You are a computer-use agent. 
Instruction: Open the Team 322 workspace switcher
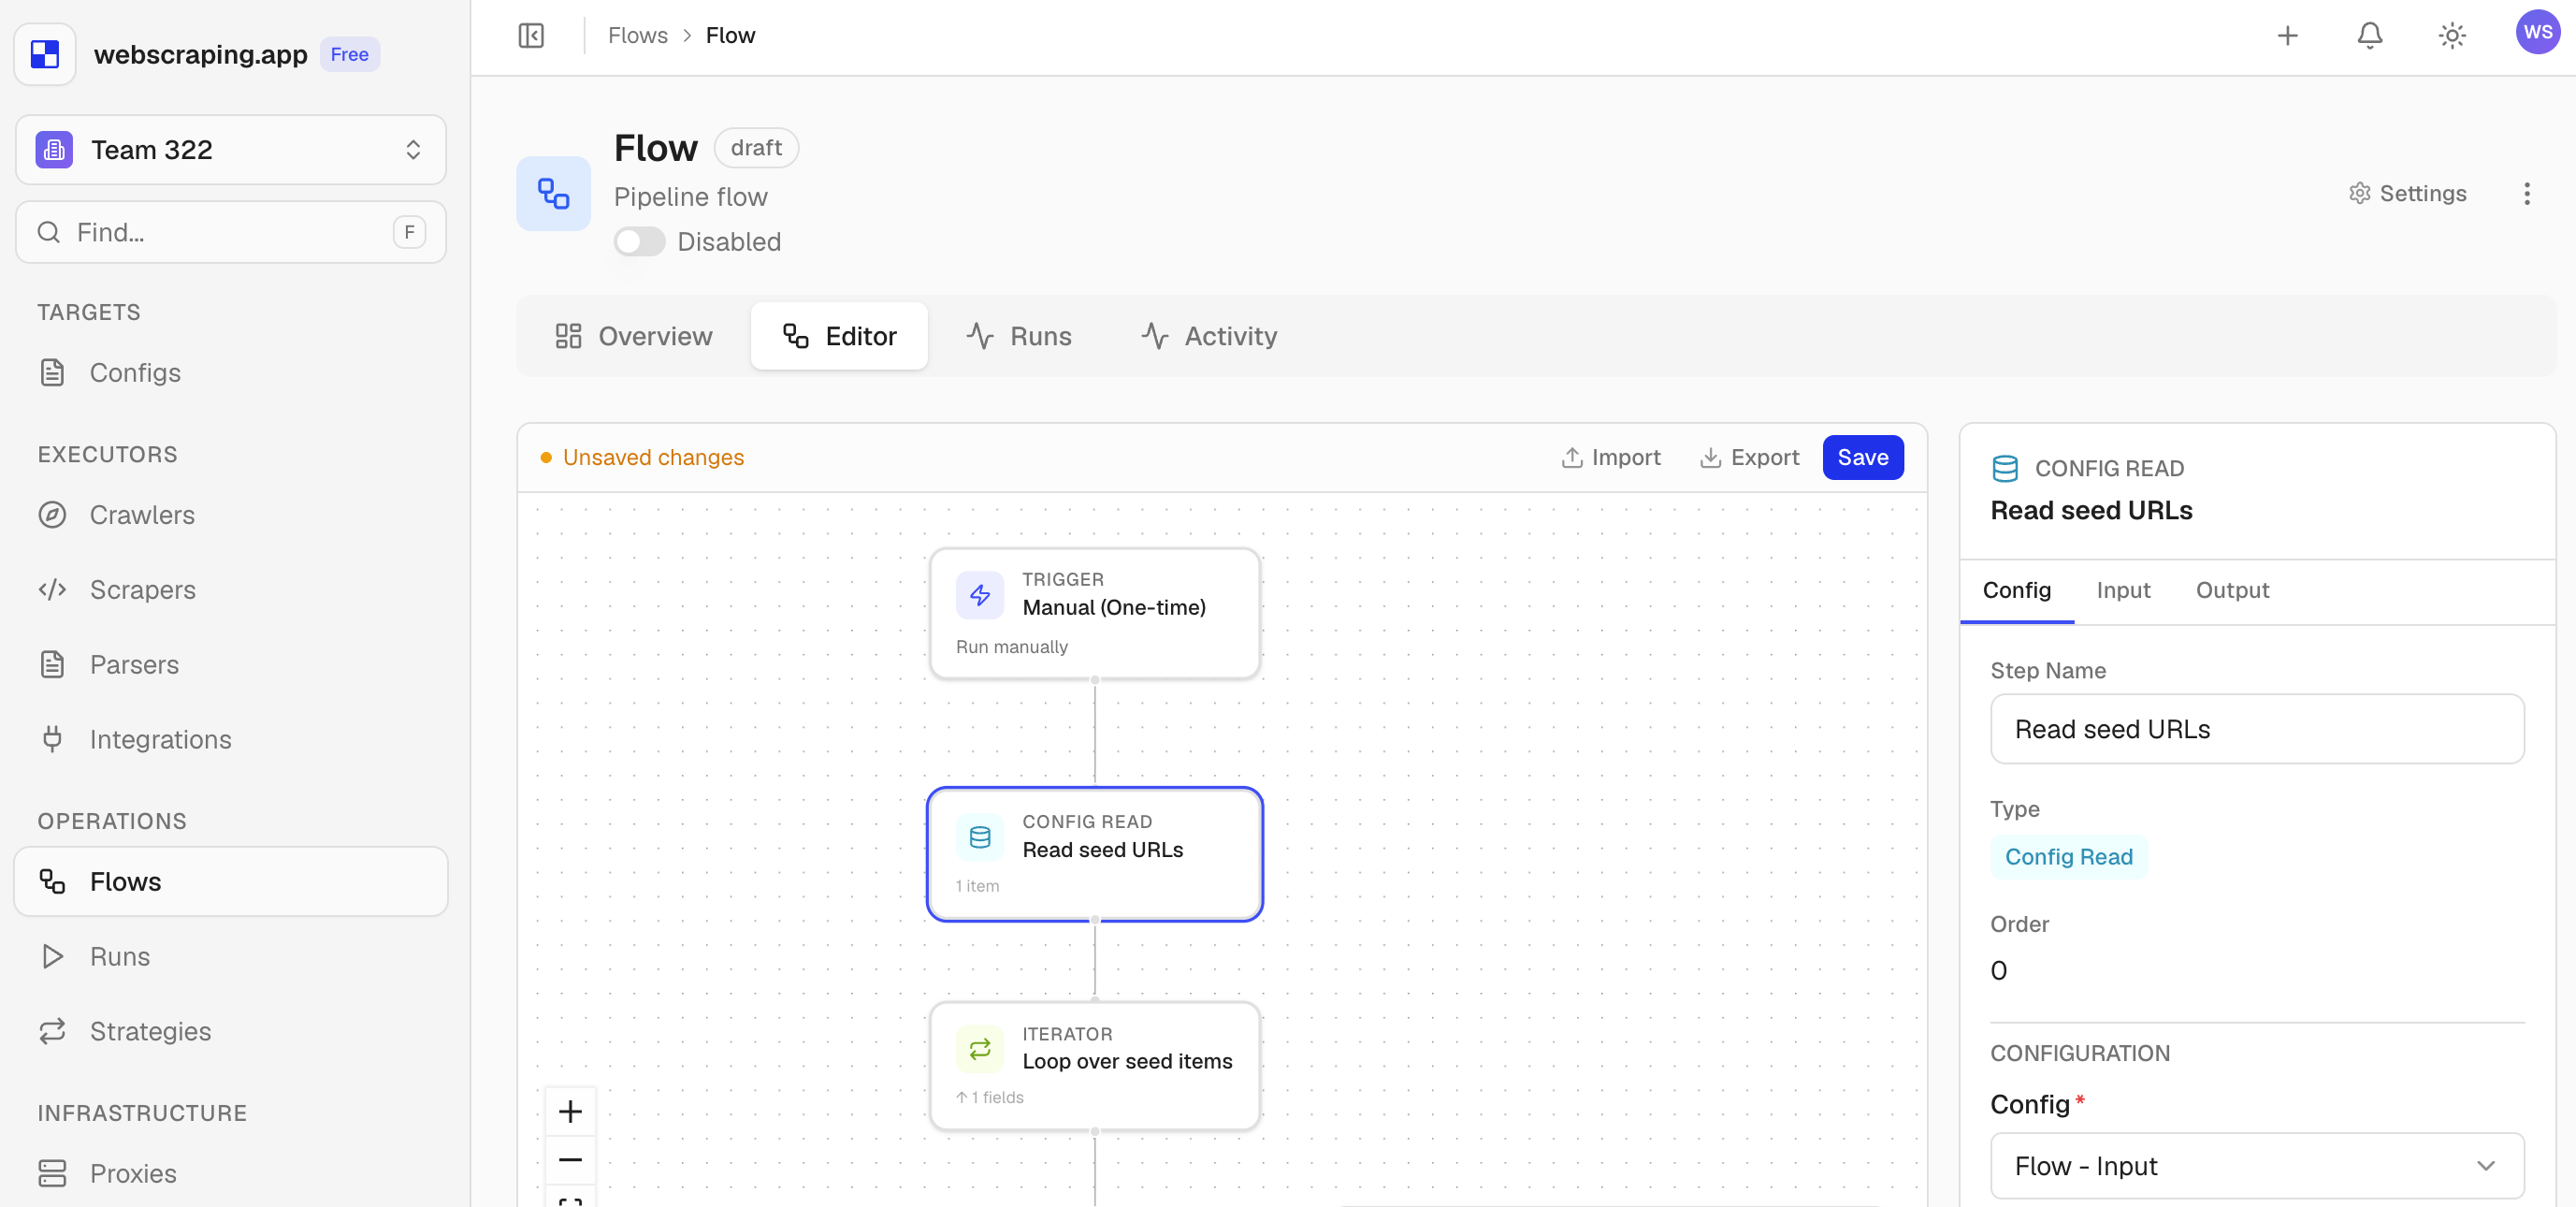(x=229, y=149)
